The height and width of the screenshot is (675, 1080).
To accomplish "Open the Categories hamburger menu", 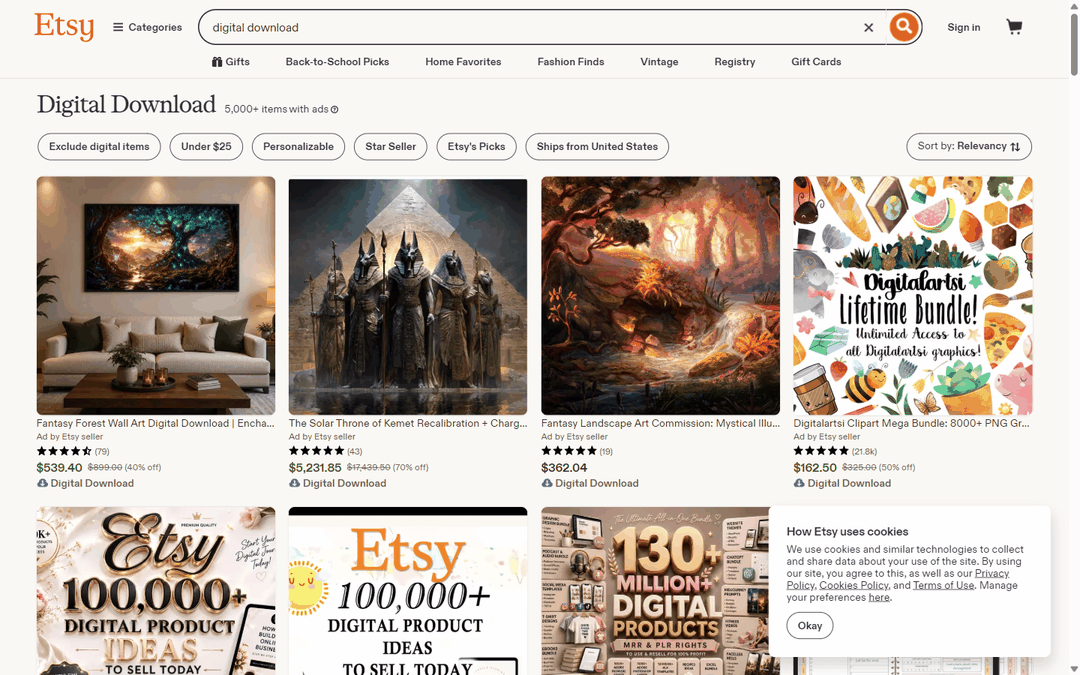I will point(147,28).
